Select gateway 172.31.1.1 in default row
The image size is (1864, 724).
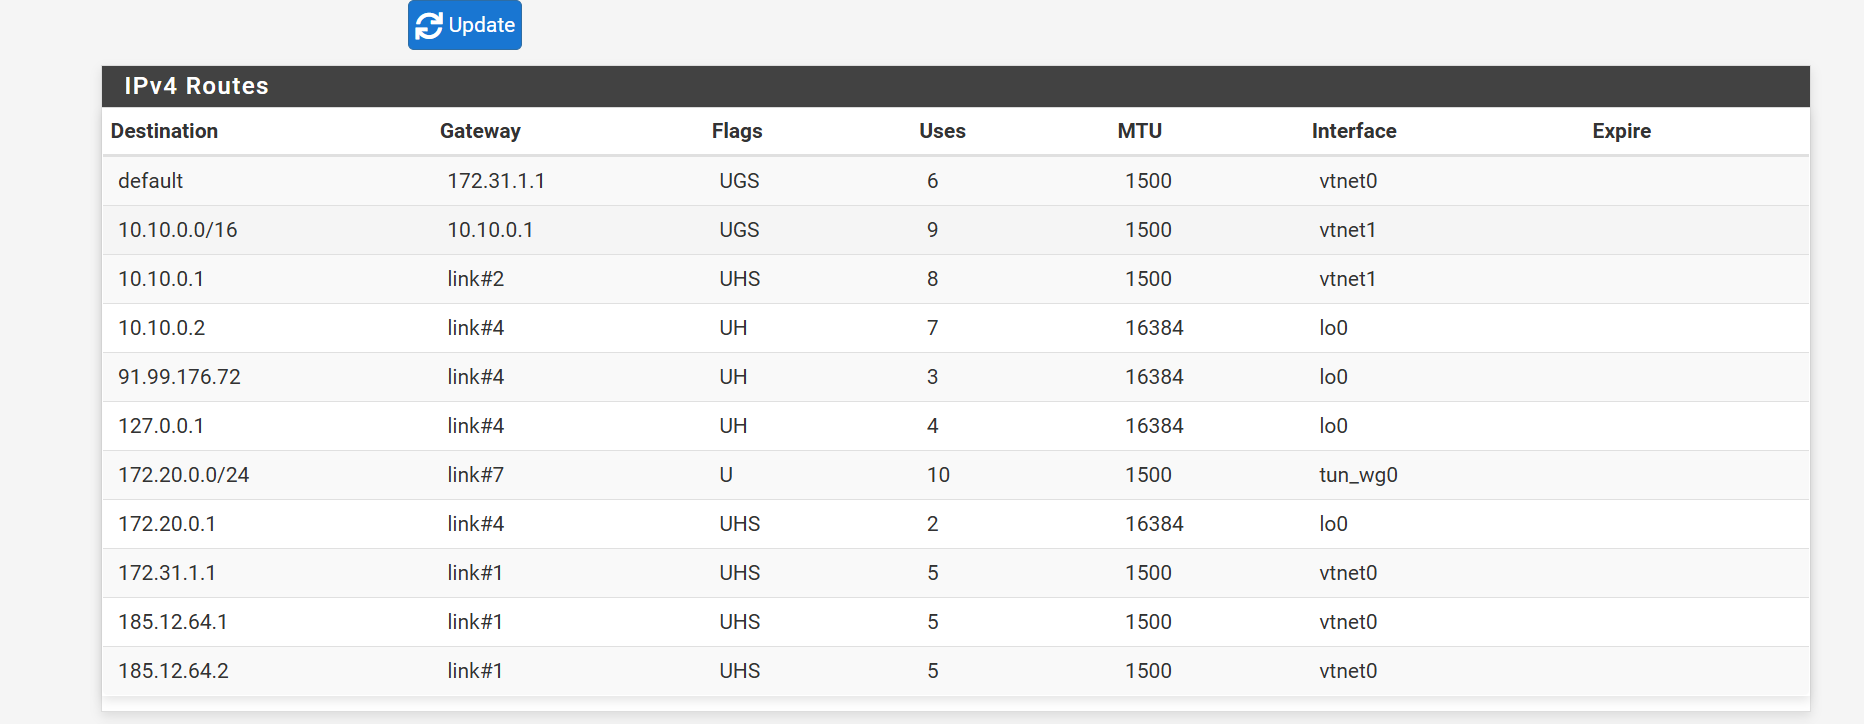(x=496, y=181)
